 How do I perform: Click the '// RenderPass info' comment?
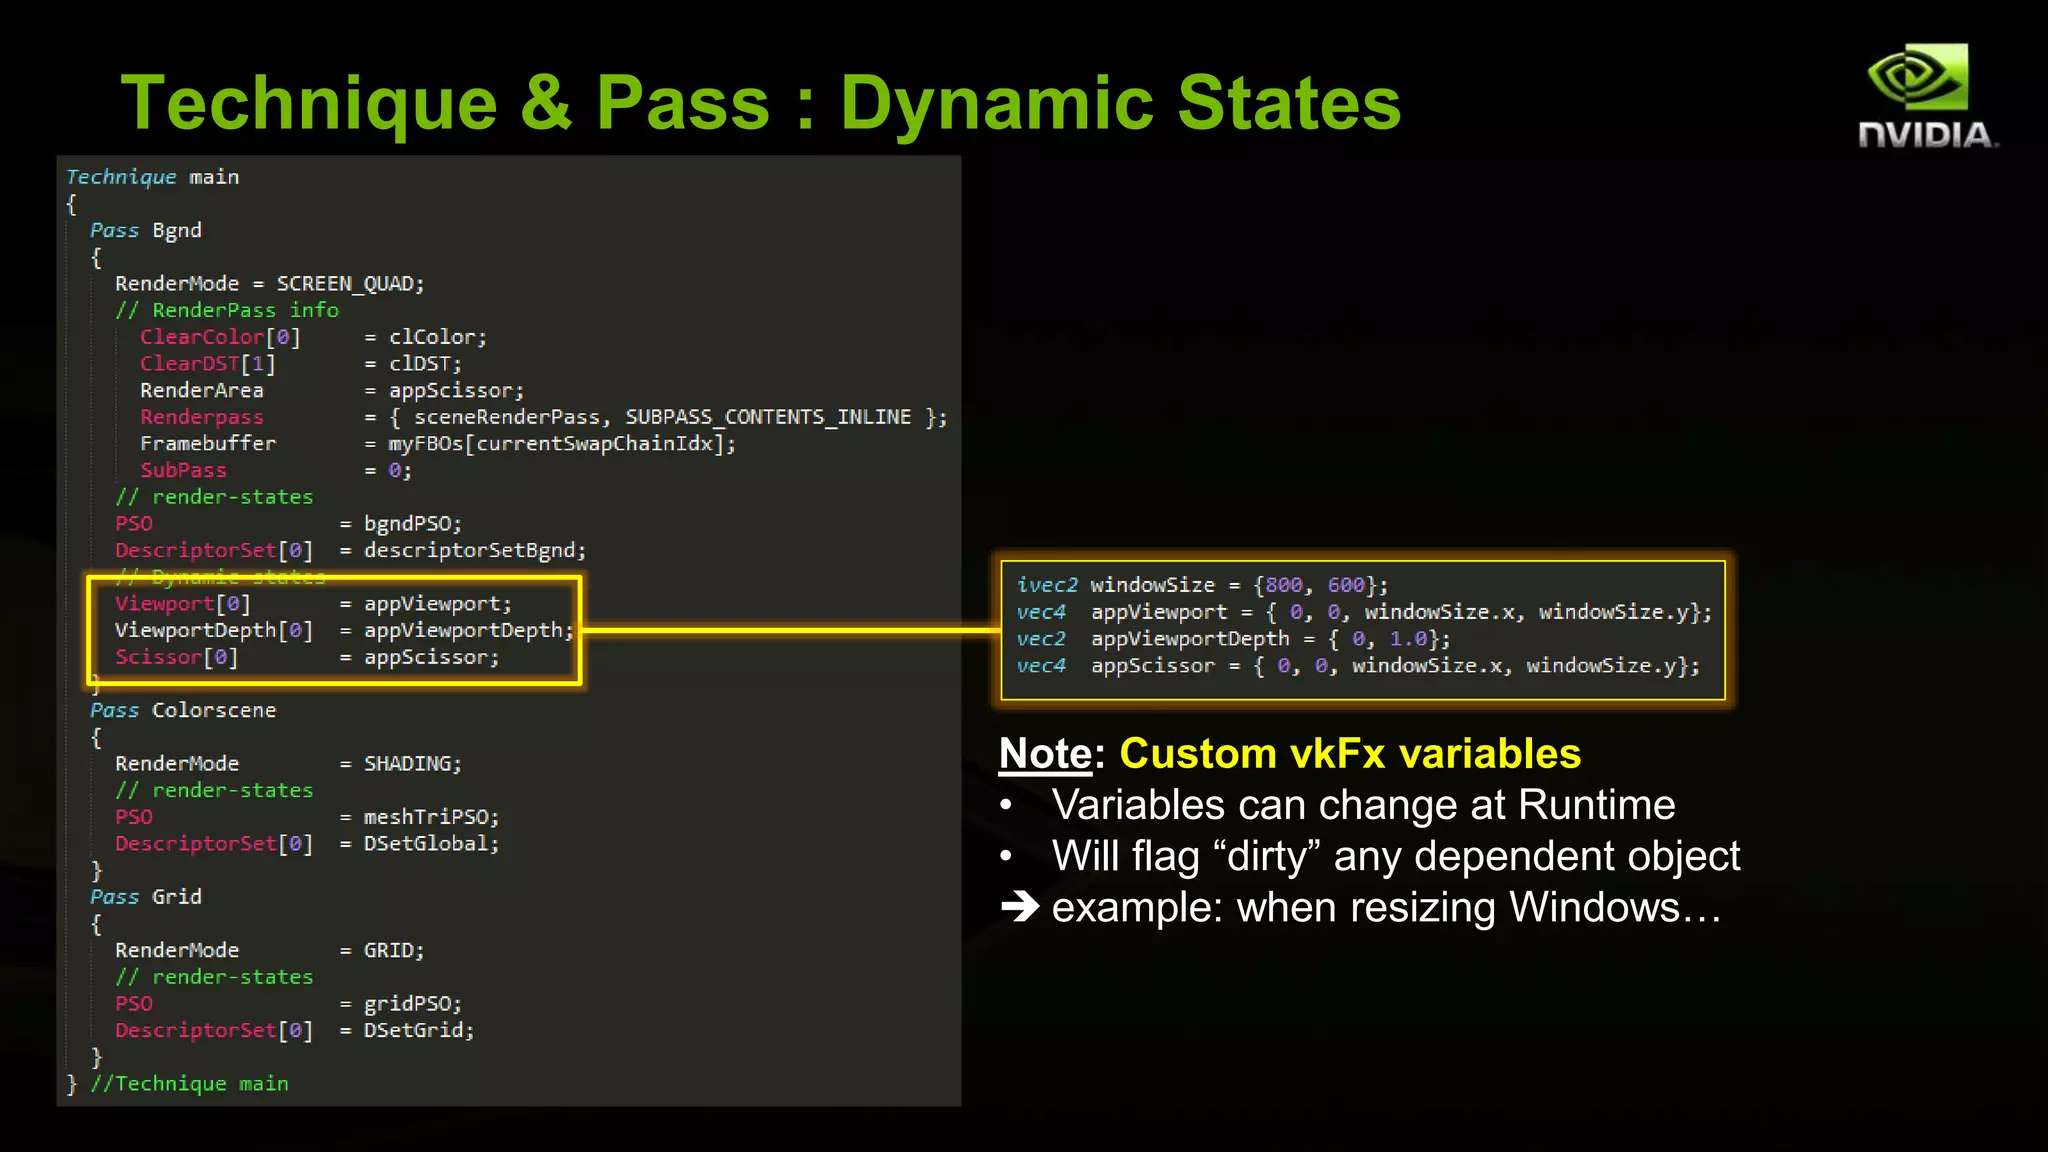(227, 310)
